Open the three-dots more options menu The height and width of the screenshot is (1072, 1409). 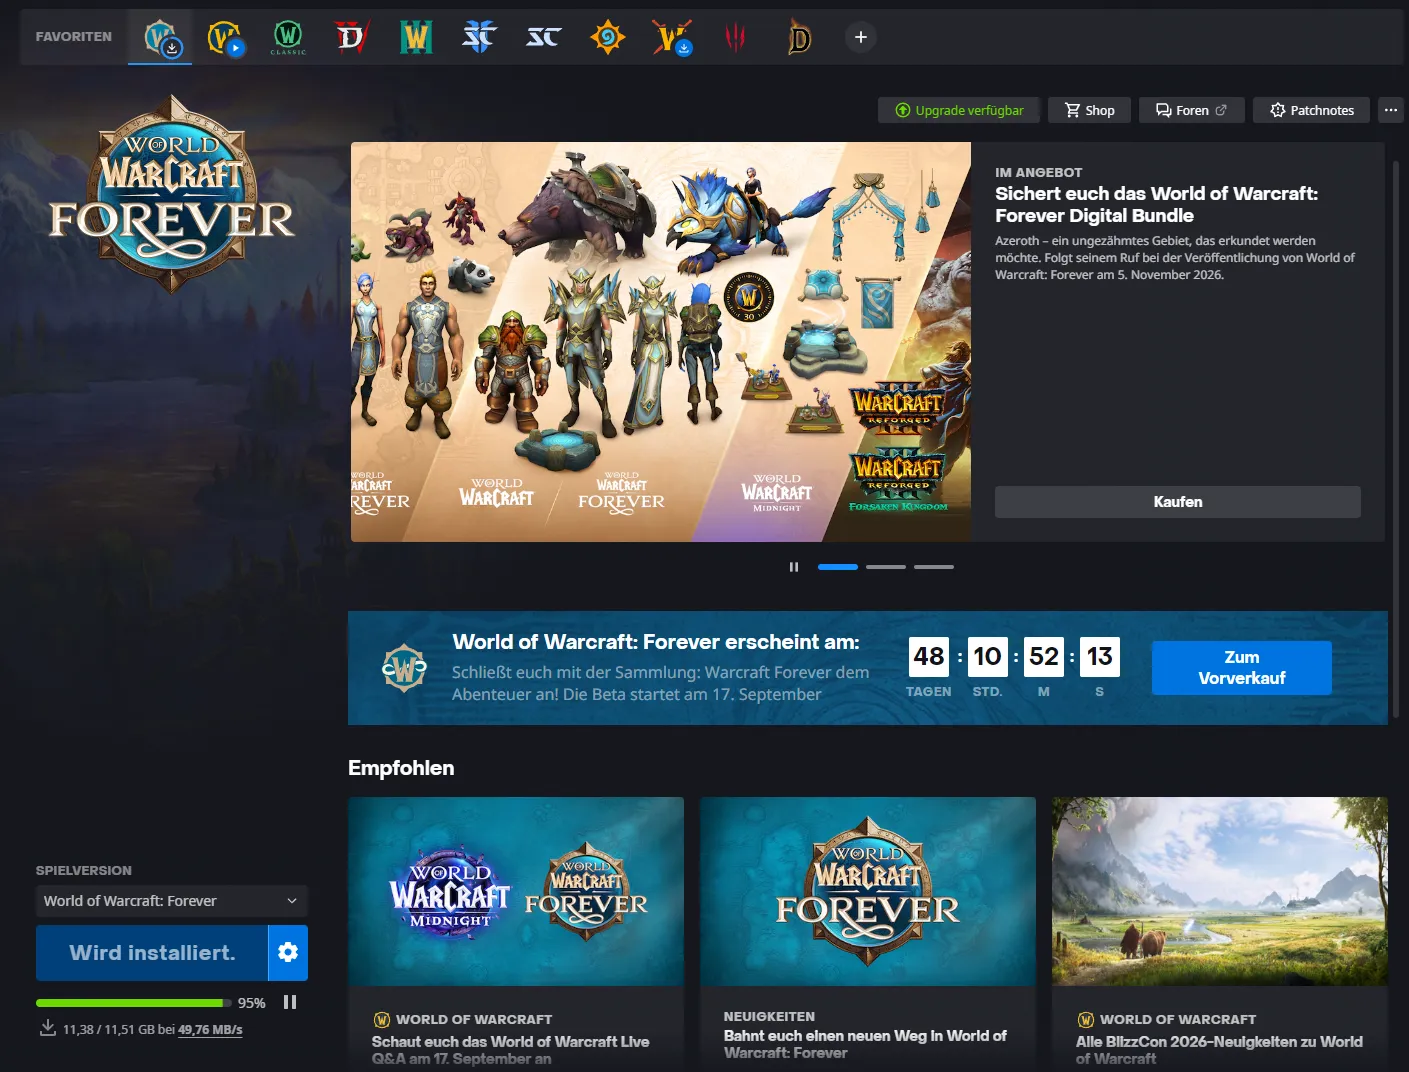[1391, 110]
